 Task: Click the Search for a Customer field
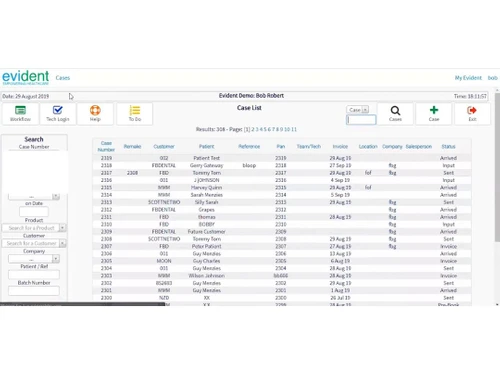pos(31,243)
